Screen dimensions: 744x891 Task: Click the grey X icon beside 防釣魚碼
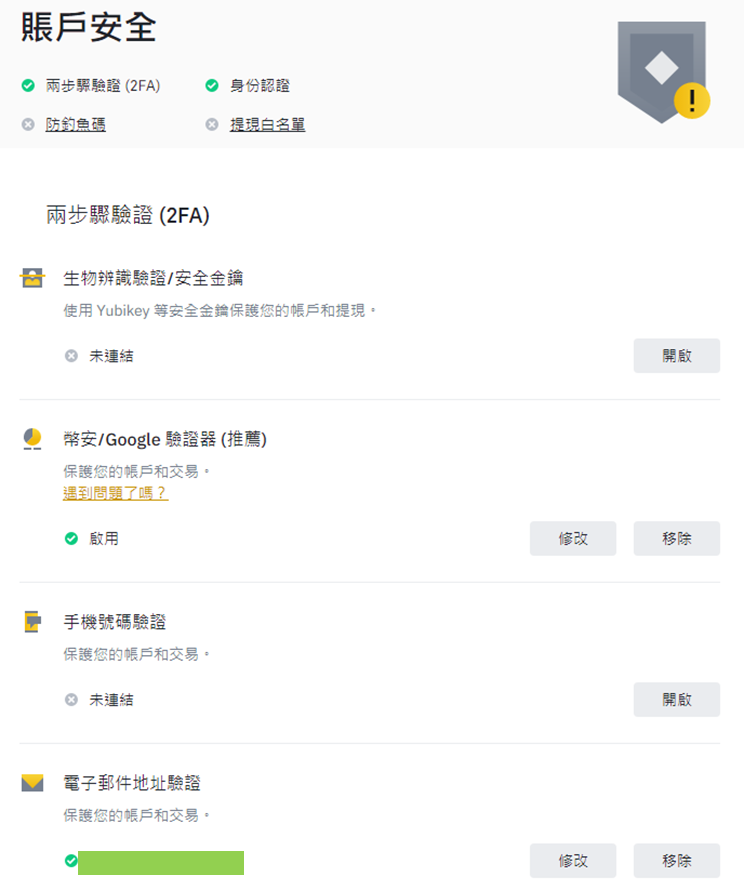click(28, 124)
